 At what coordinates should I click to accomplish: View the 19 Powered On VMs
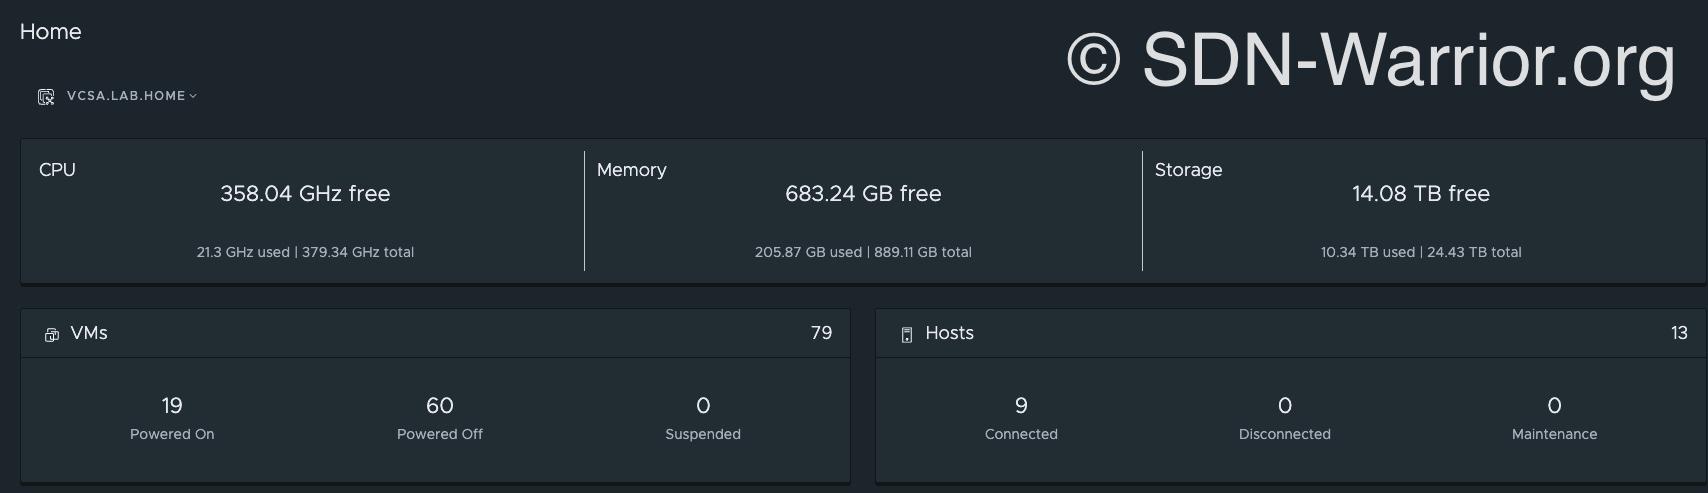172,406
